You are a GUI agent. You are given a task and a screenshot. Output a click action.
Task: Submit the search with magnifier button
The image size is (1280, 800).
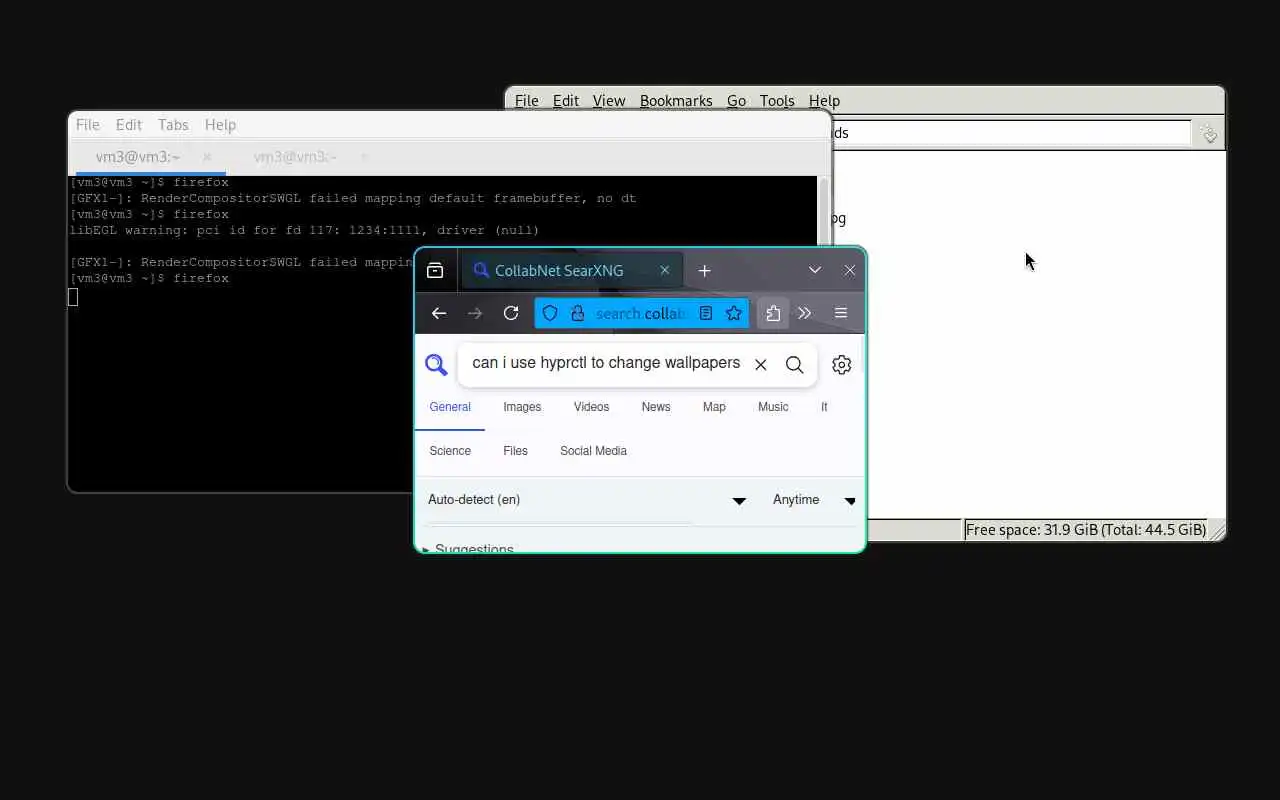(795, 365)
